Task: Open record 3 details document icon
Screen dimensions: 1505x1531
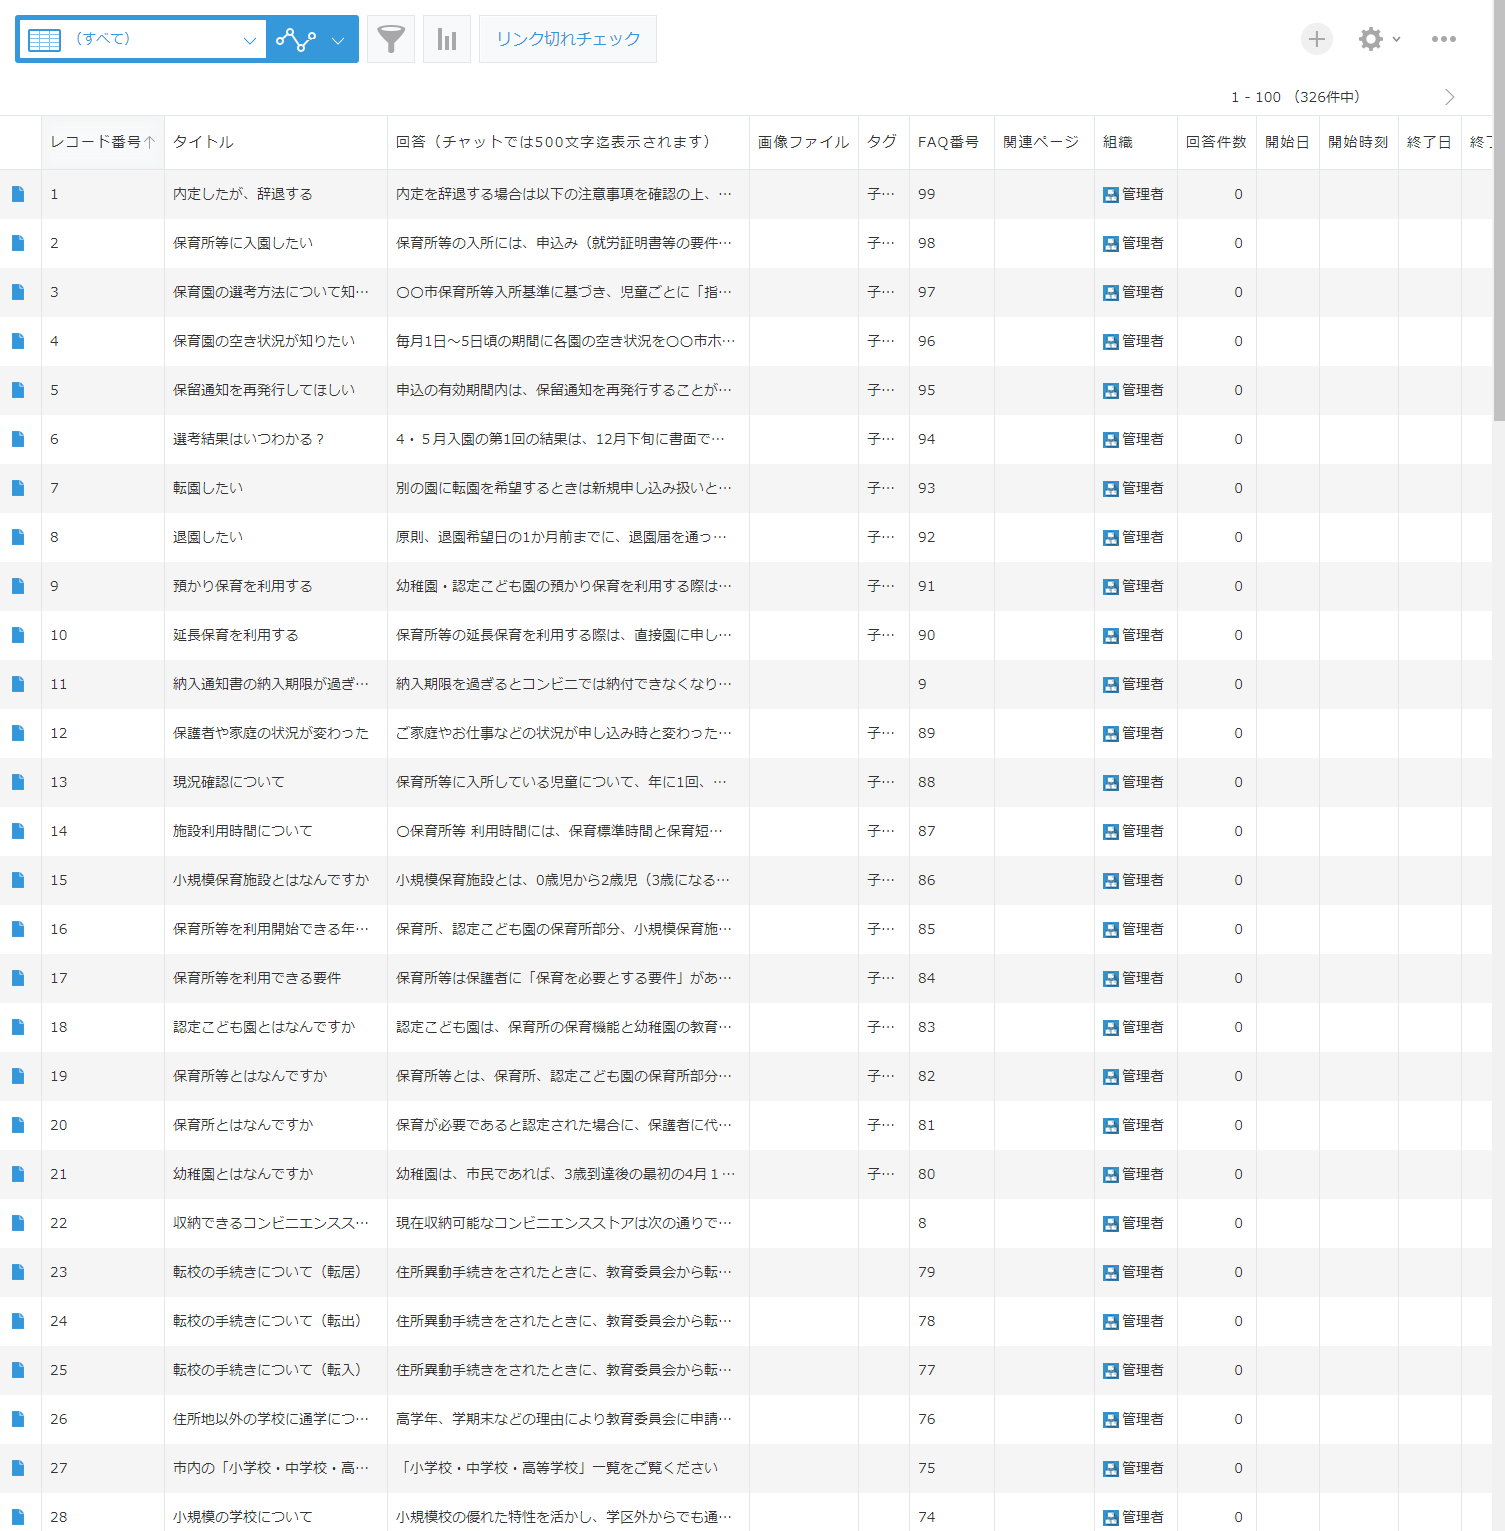Action: (x=18, y=292)
